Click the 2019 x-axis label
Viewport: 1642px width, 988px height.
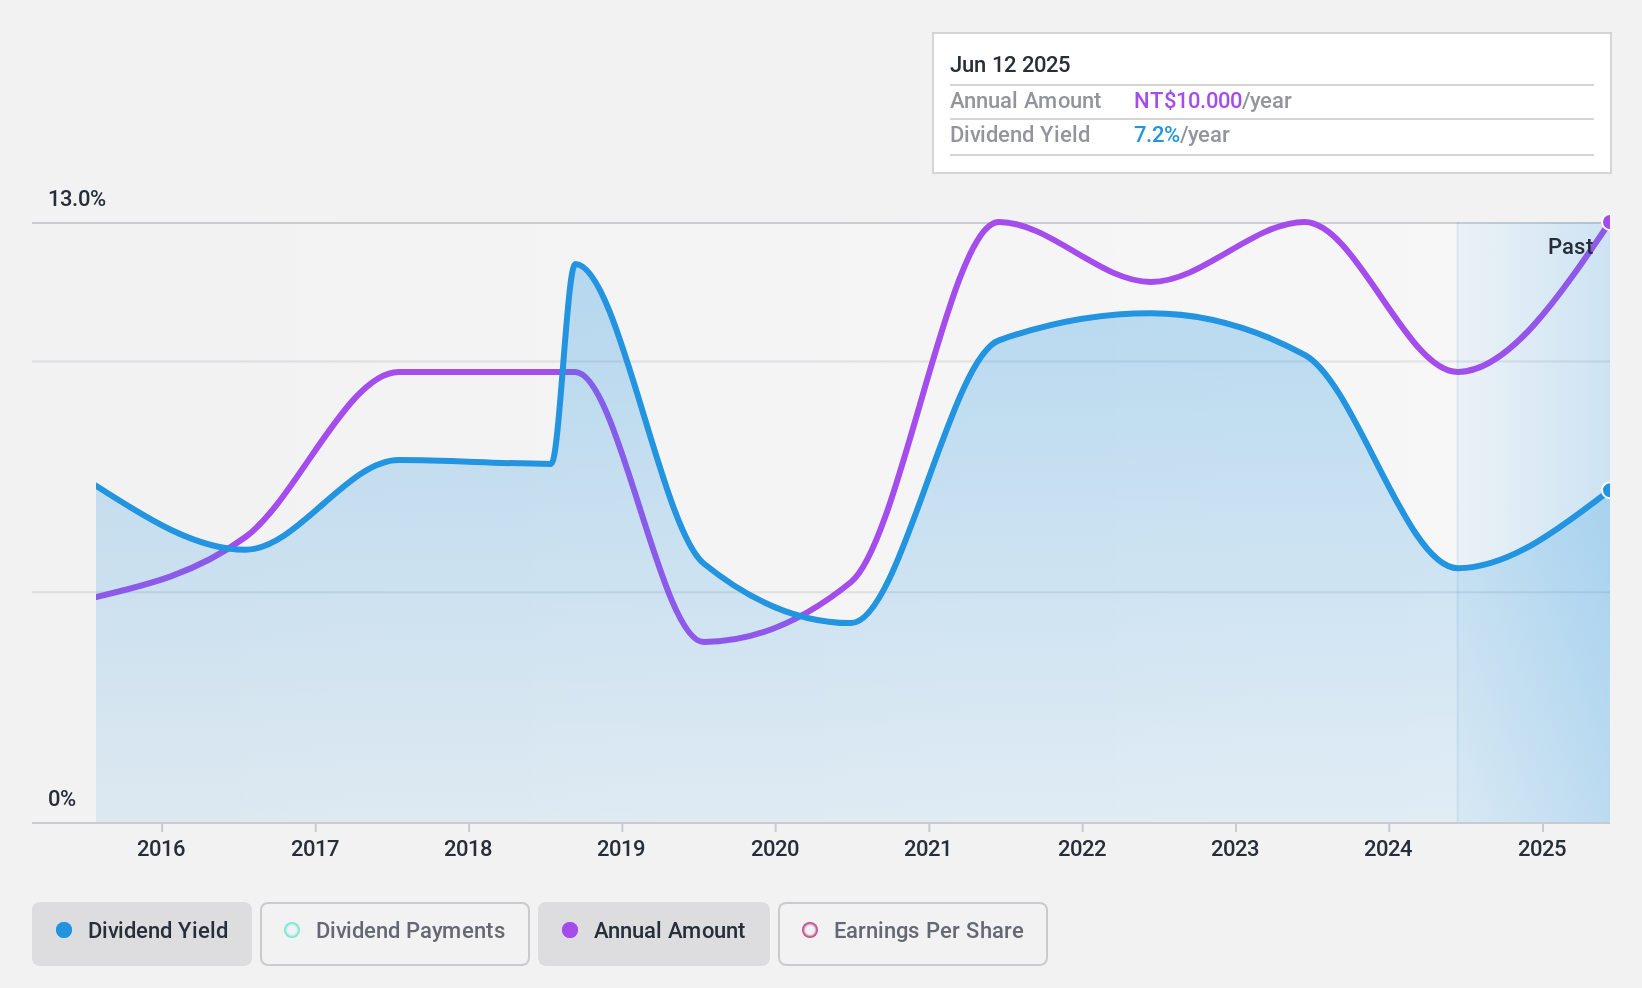coord(621,849)
